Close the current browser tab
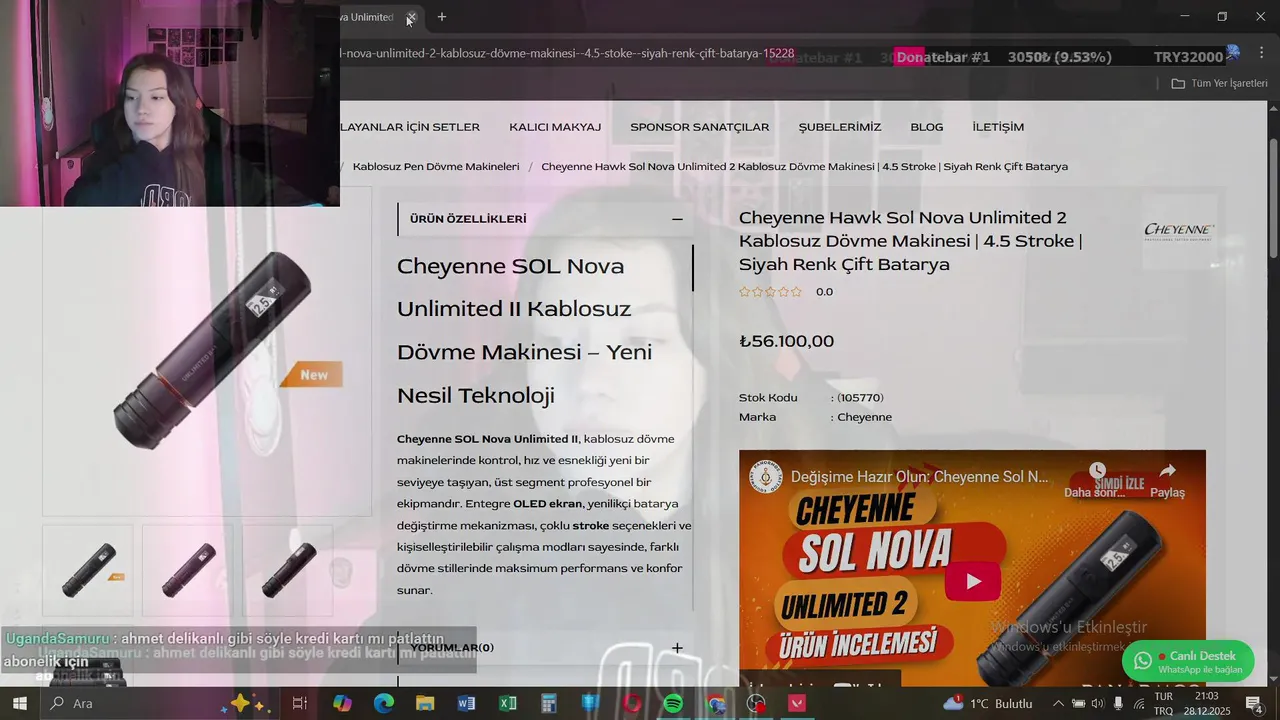The image size is (1280, 720). pos(412,17)
